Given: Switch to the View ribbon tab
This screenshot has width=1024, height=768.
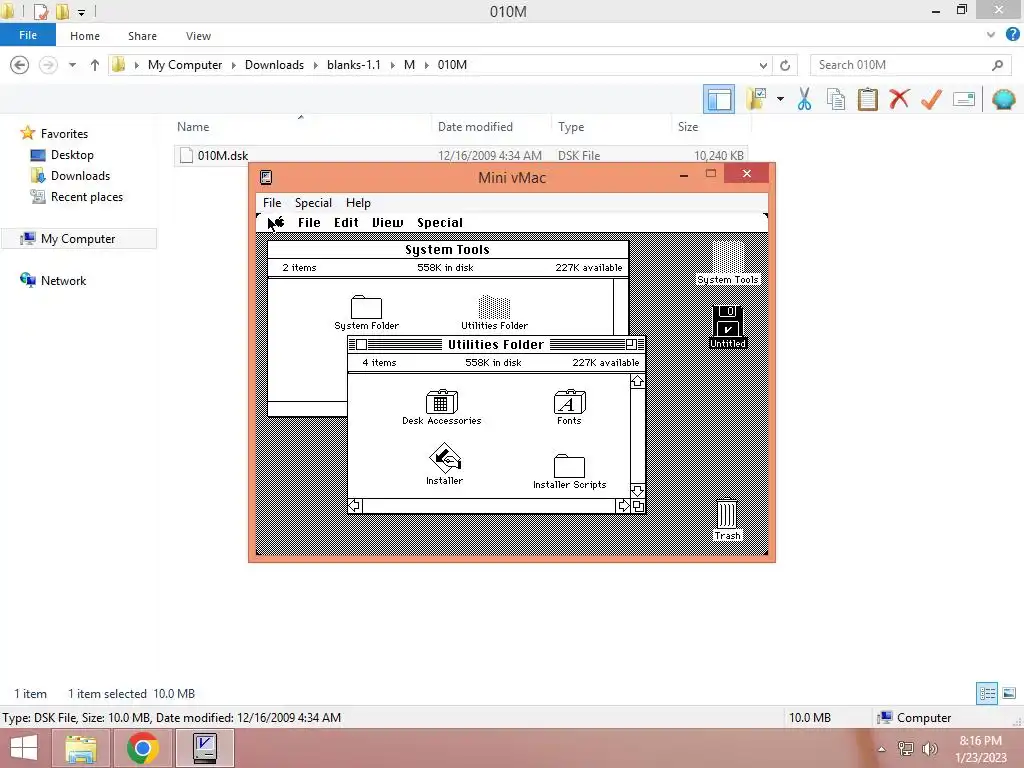Looking at the screenshot, I should 198,36.
